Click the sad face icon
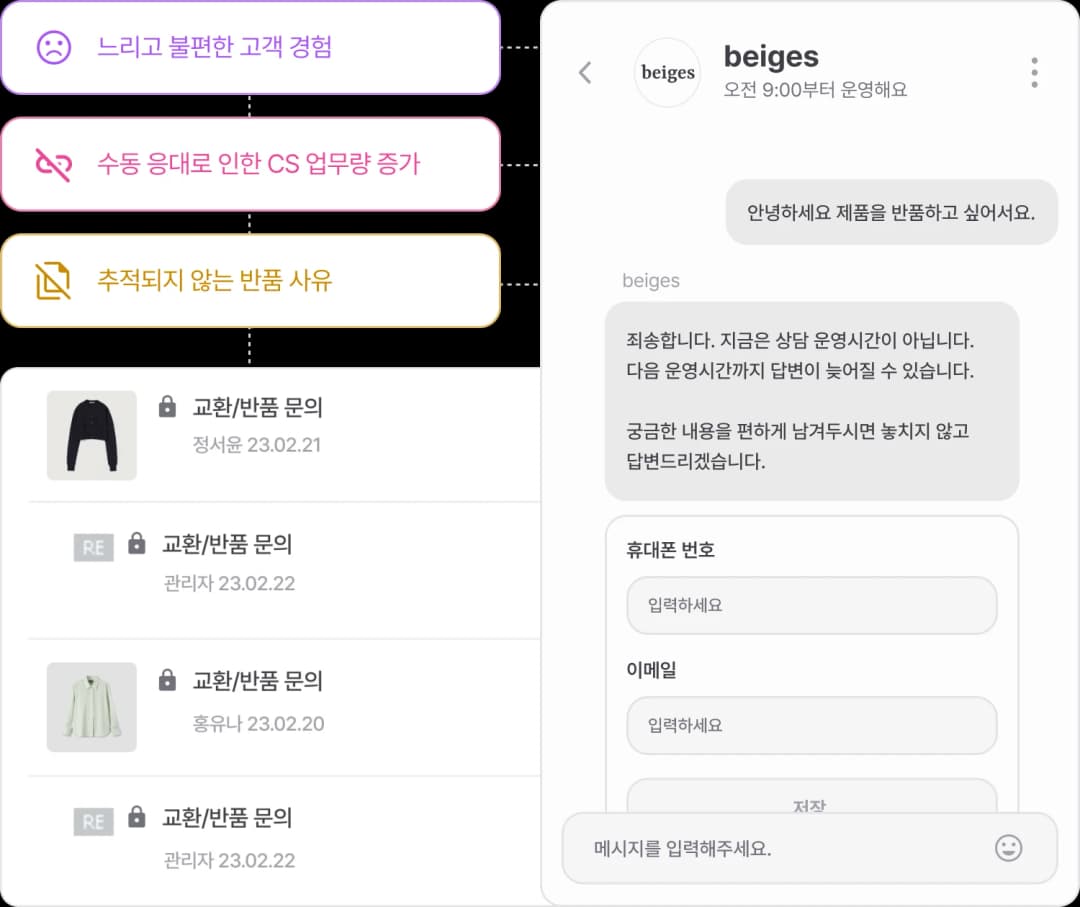 (54, 47)
